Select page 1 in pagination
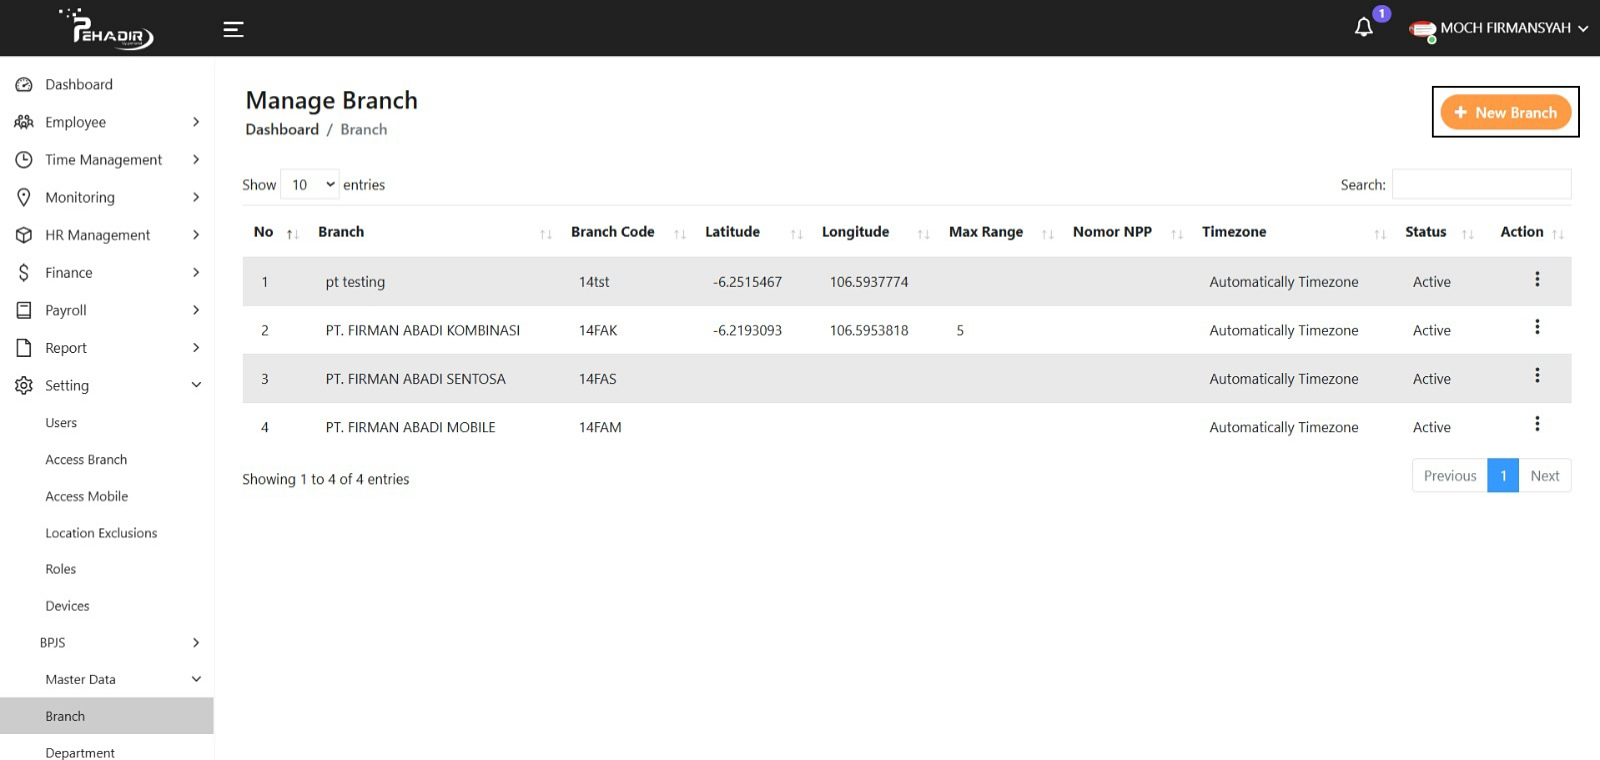Screen dimensions: 1600x760 coord(1503,476)
